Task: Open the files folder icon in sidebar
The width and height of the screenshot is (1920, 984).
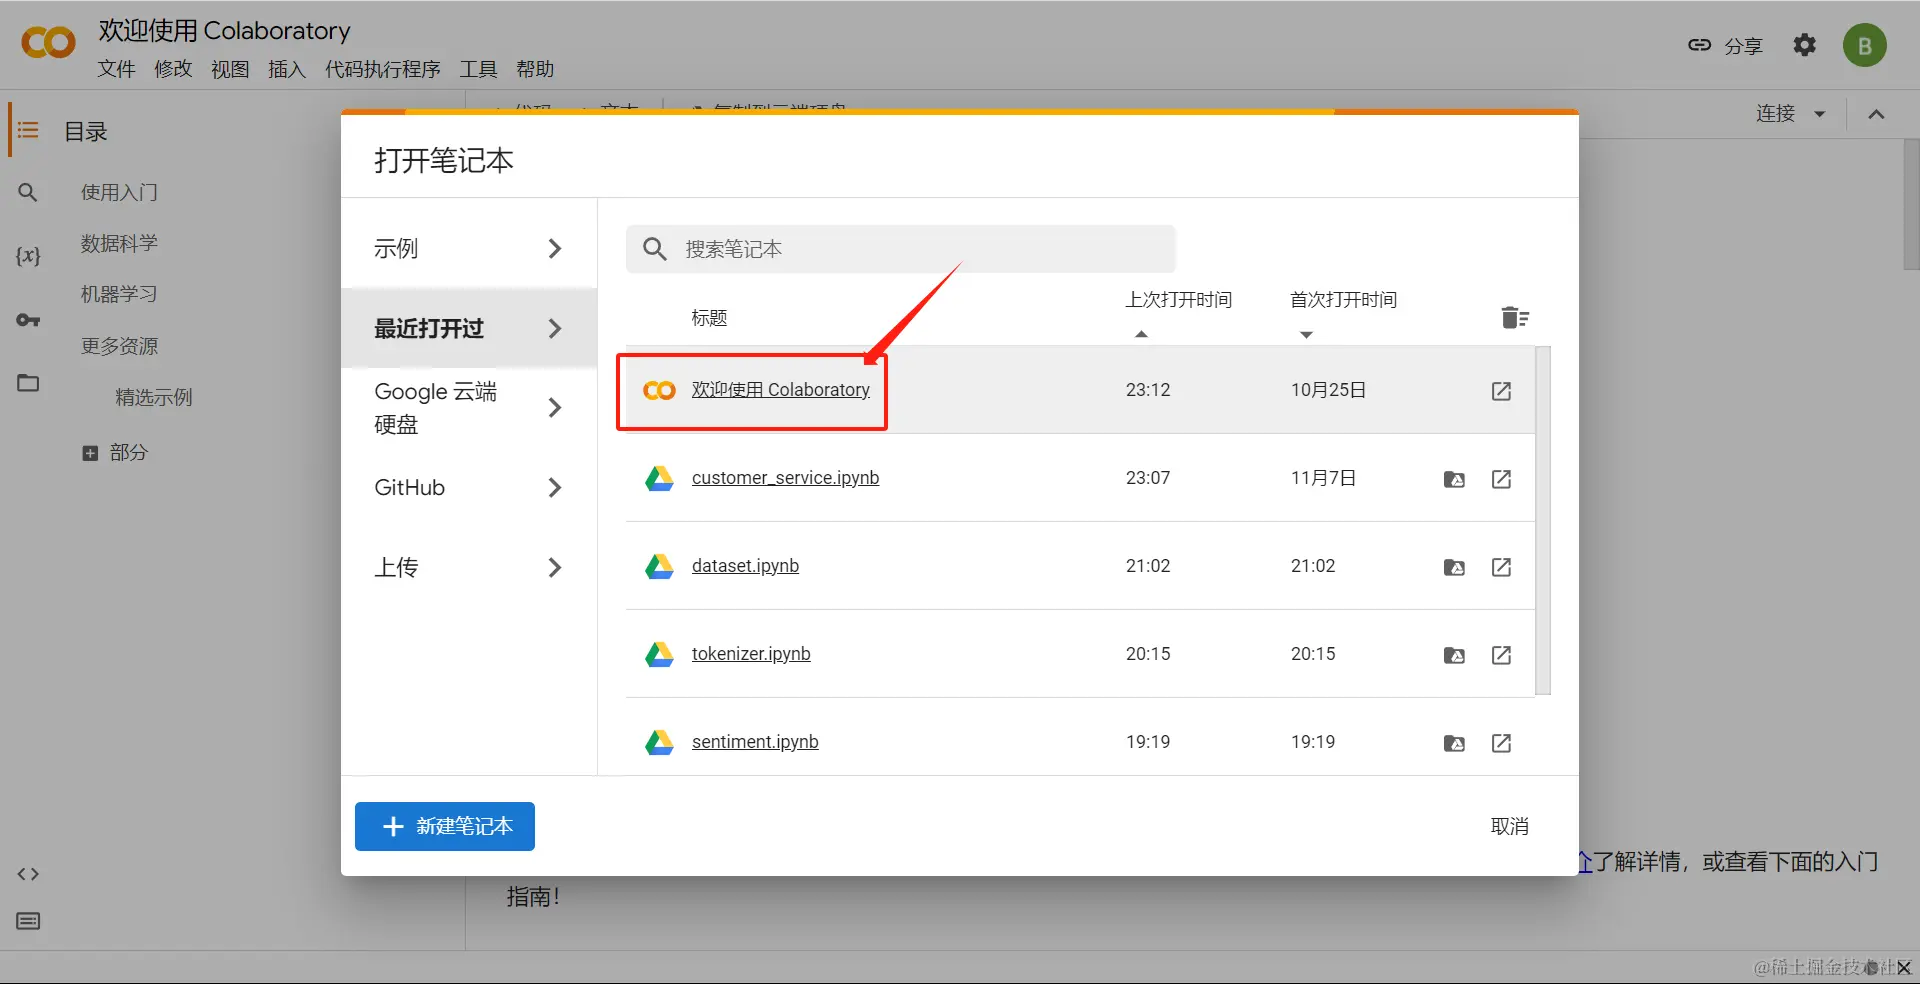Action: click(28, 383)
